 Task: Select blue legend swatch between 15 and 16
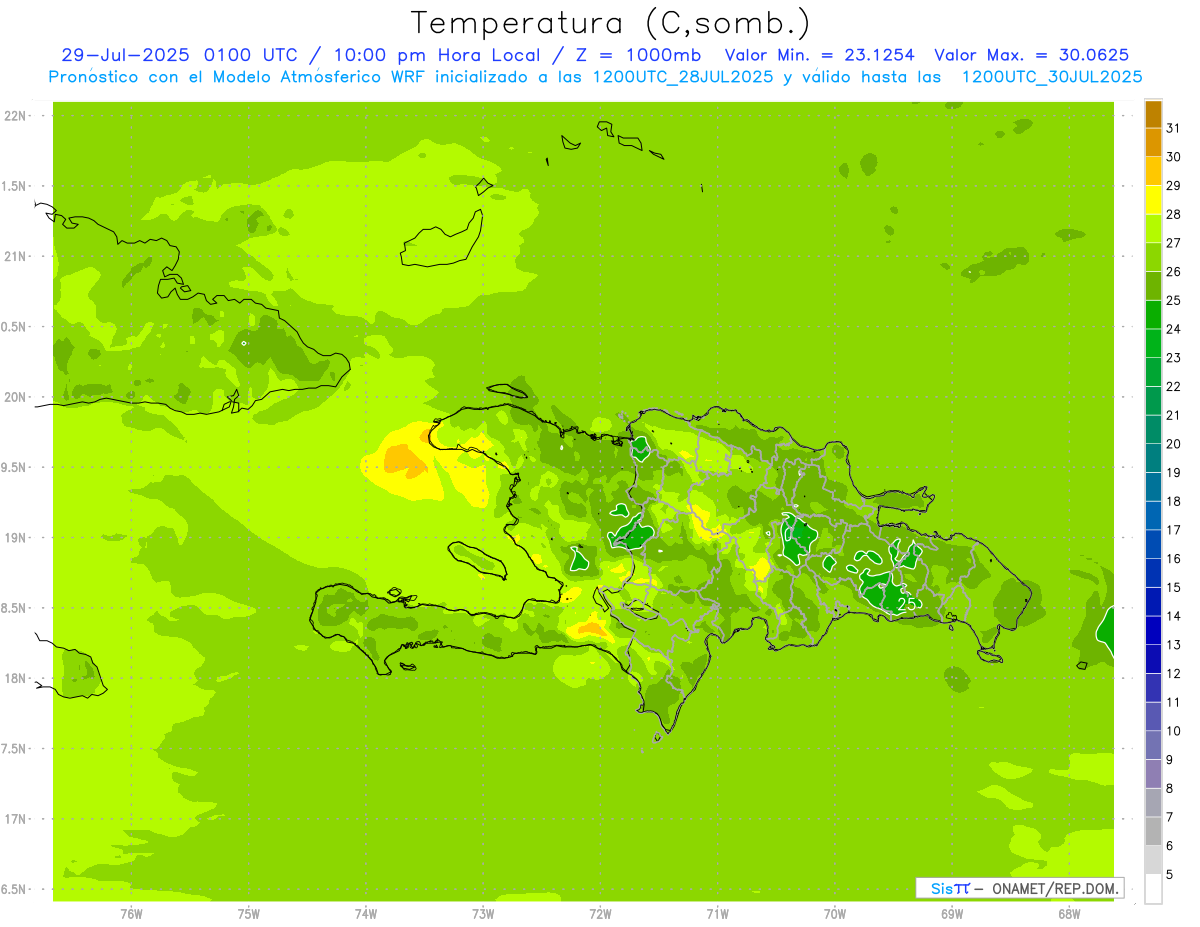pos(1154,573)
